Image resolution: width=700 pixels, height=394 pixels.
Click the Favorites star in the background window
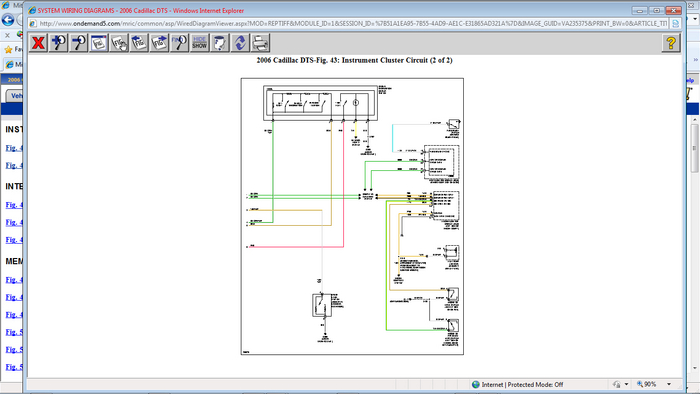(8, 49)
